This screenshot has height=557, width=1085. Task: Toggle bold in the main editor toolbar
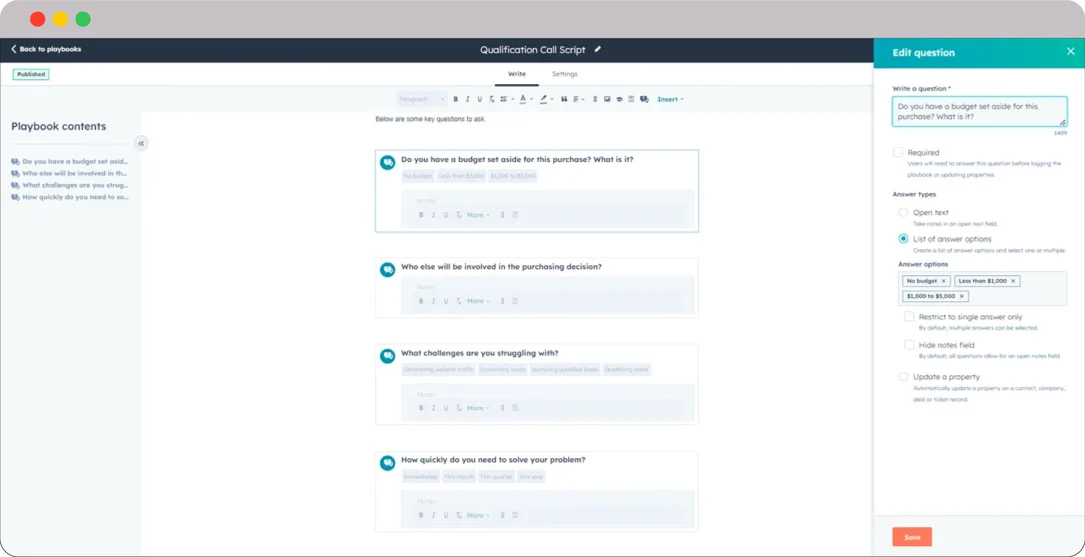[x=455, y=99]
